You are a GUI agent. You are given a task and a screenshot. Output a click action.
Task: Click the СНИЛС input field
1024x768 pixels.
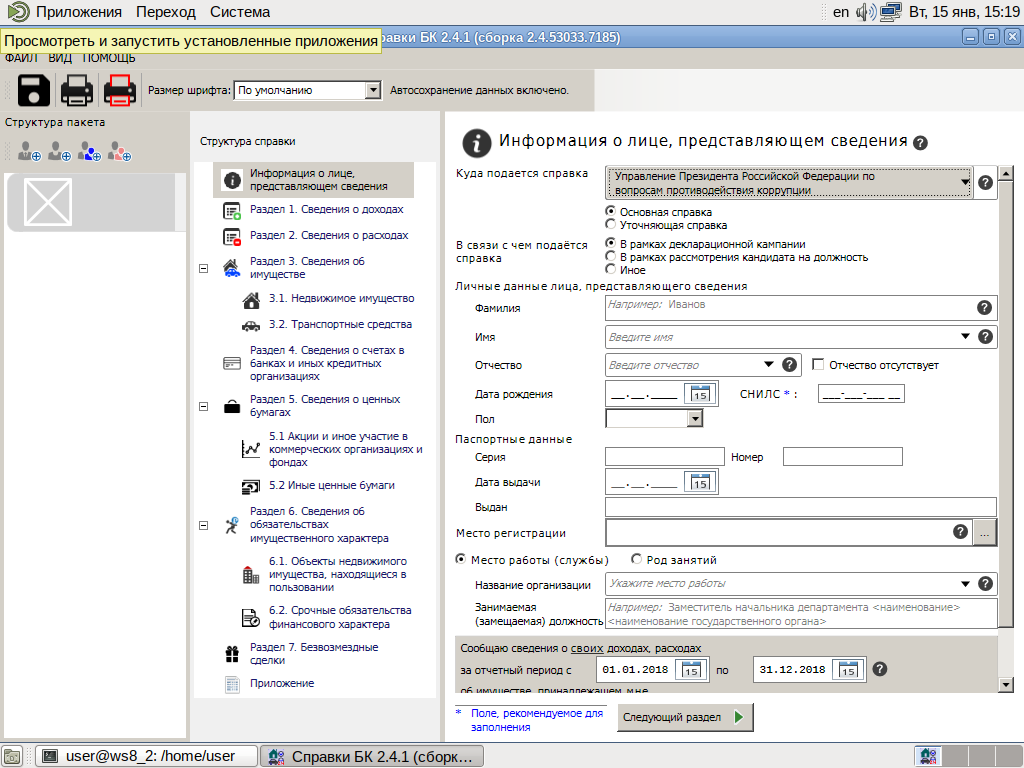[x=861, y=394]
